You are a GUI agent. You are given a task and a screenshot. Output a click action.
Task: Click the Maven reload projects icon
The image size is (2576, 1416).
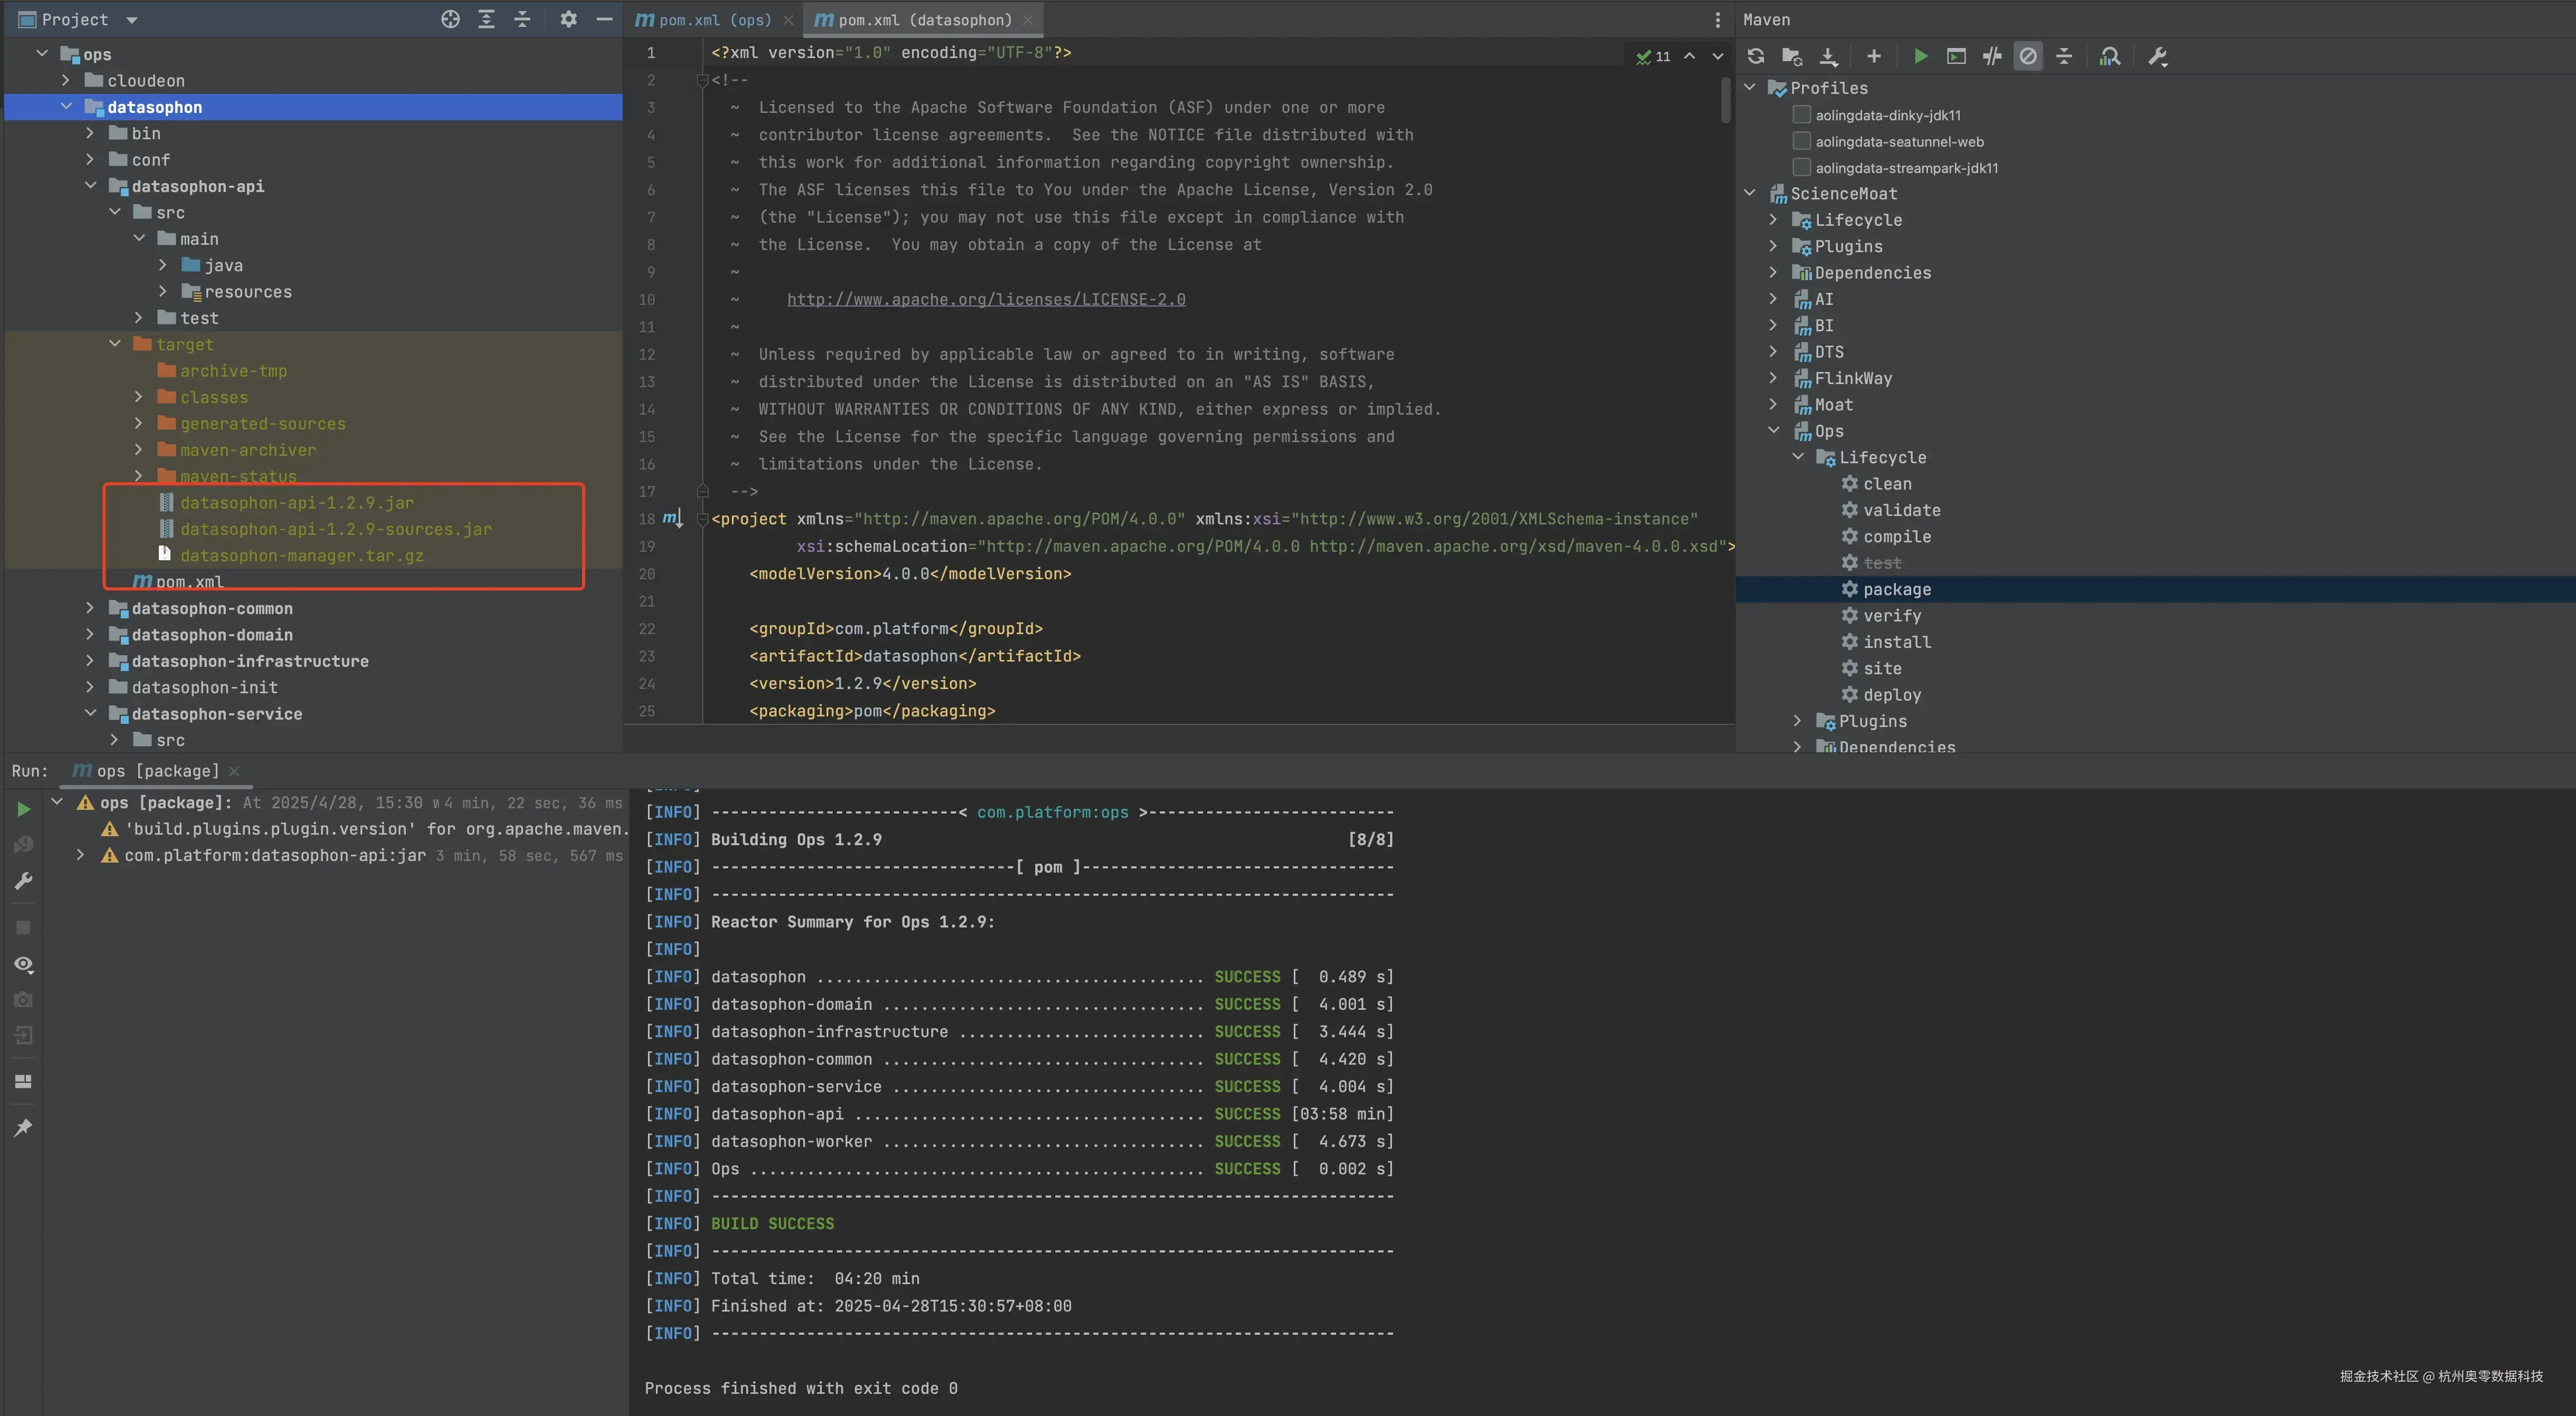click(1755, 57)
